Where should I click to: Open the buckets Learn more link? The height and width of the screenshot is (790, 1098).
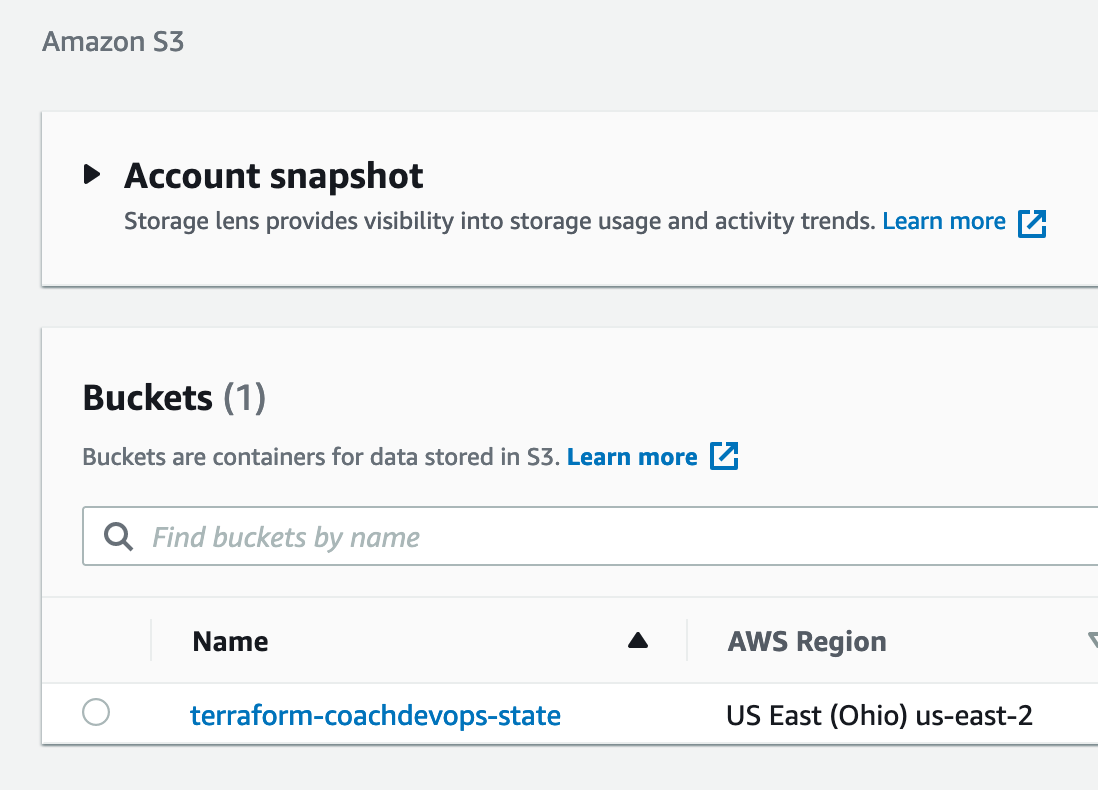pyautogui.click(x=631, y=456)
